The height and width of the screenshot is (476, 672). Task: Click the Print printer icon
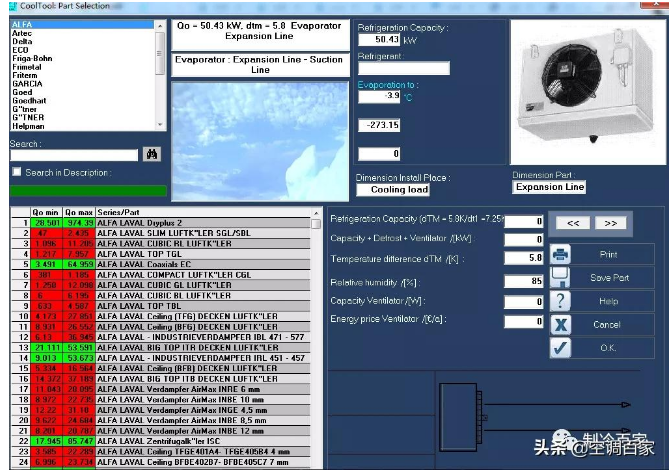tap(561, 254)
